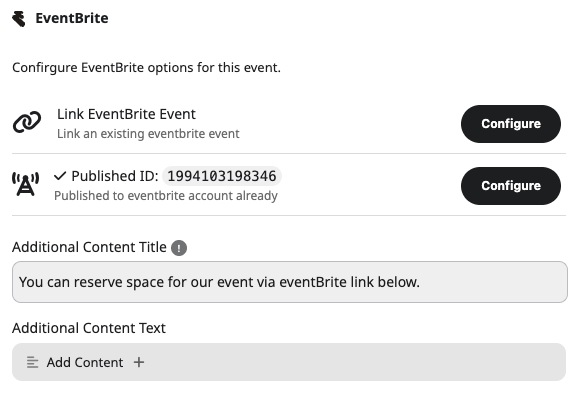Click the chain link icon
This screenshot has width=578, height=401.
27,122
